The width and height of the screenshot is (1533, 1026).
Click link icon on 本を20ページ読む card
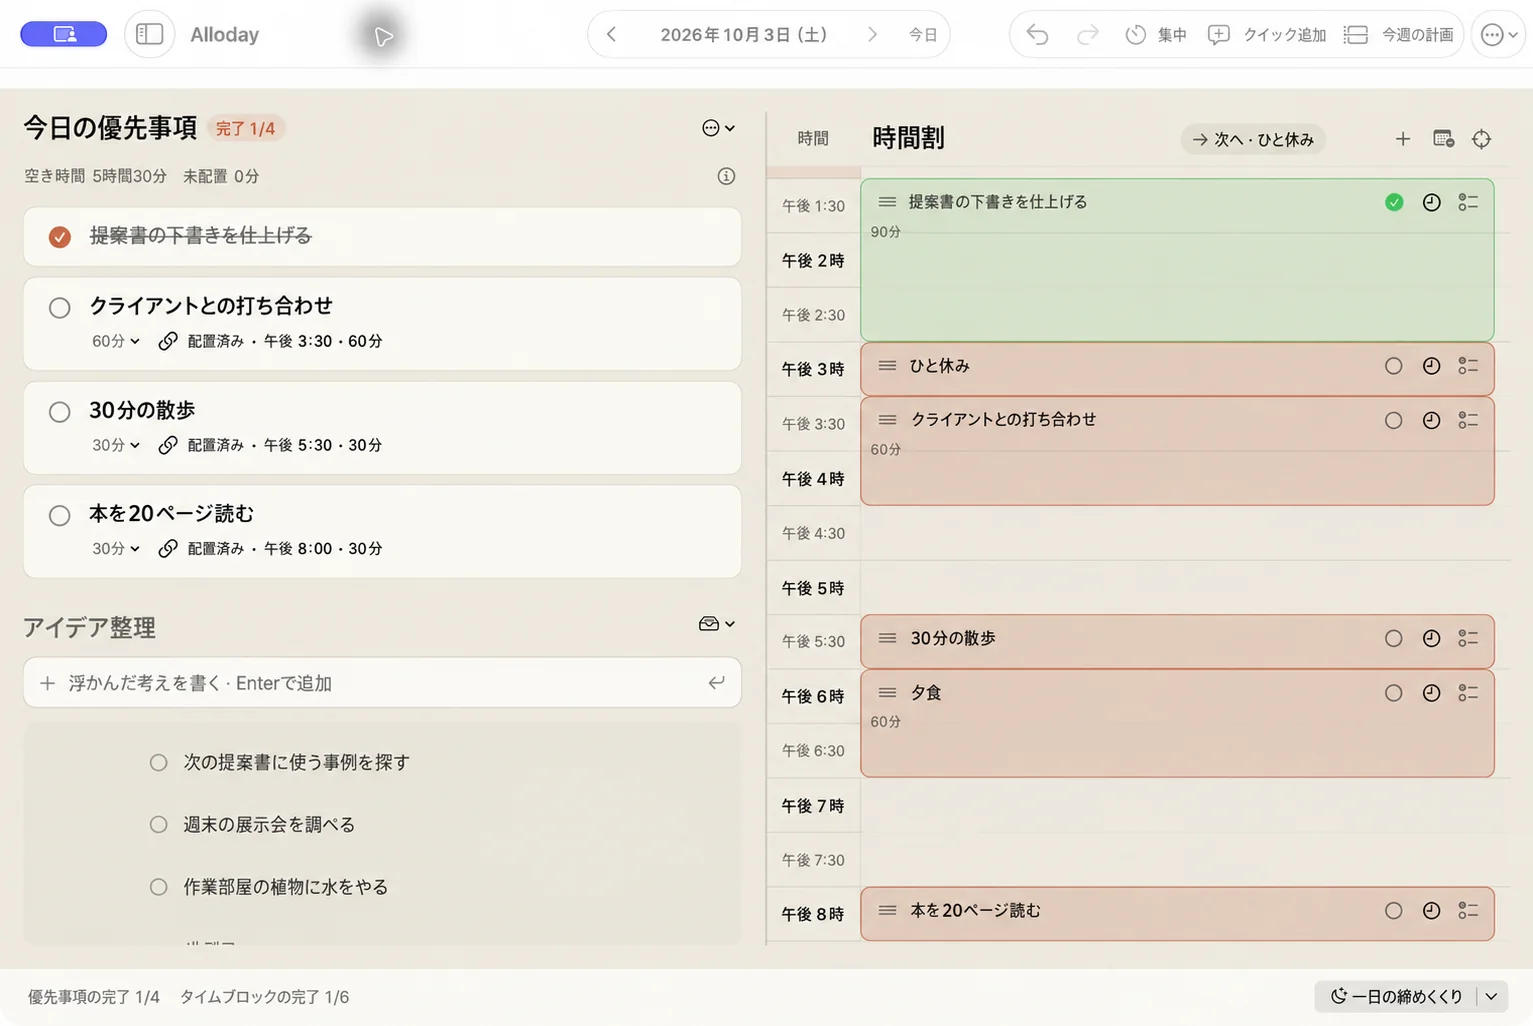pyautogui.click(x=168, y=549)
